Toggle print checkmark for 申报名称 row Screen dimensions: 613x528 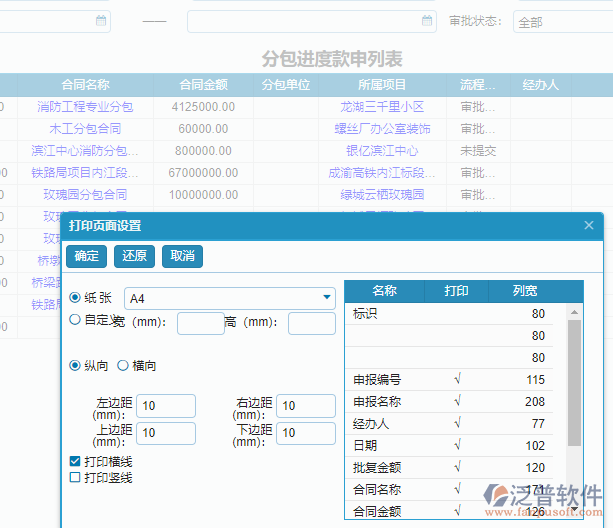click(x=457, y=401)
